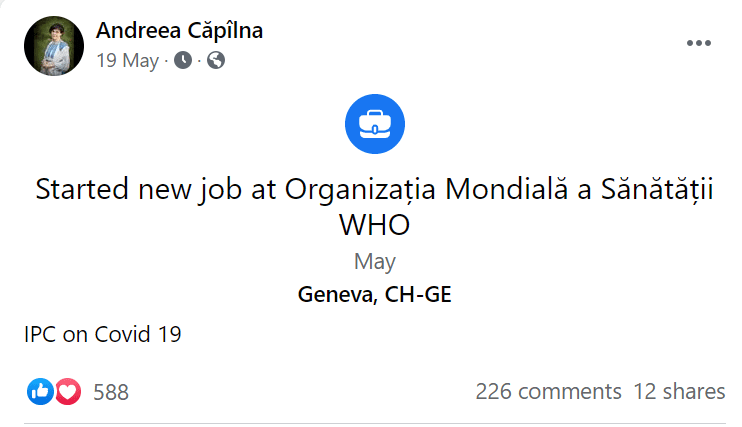Open the three-dot post options menu
This screenshot has width=742, height=427.
point(697,44)
